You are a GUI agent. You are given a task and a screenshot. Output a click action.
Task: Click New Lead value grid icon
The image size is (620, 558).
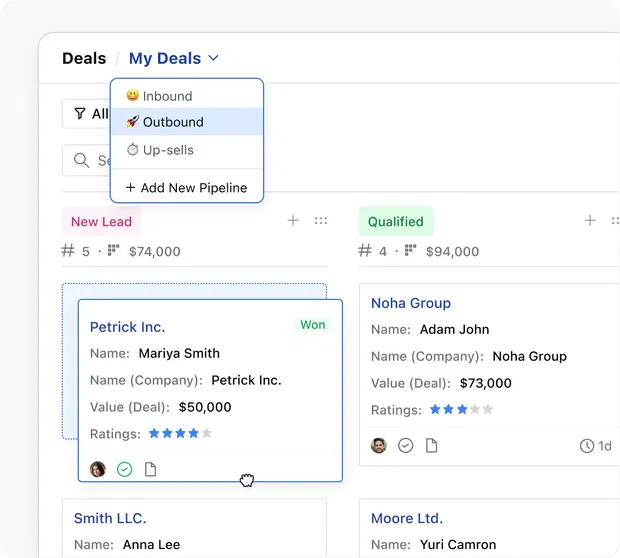(x=113, y=250)
